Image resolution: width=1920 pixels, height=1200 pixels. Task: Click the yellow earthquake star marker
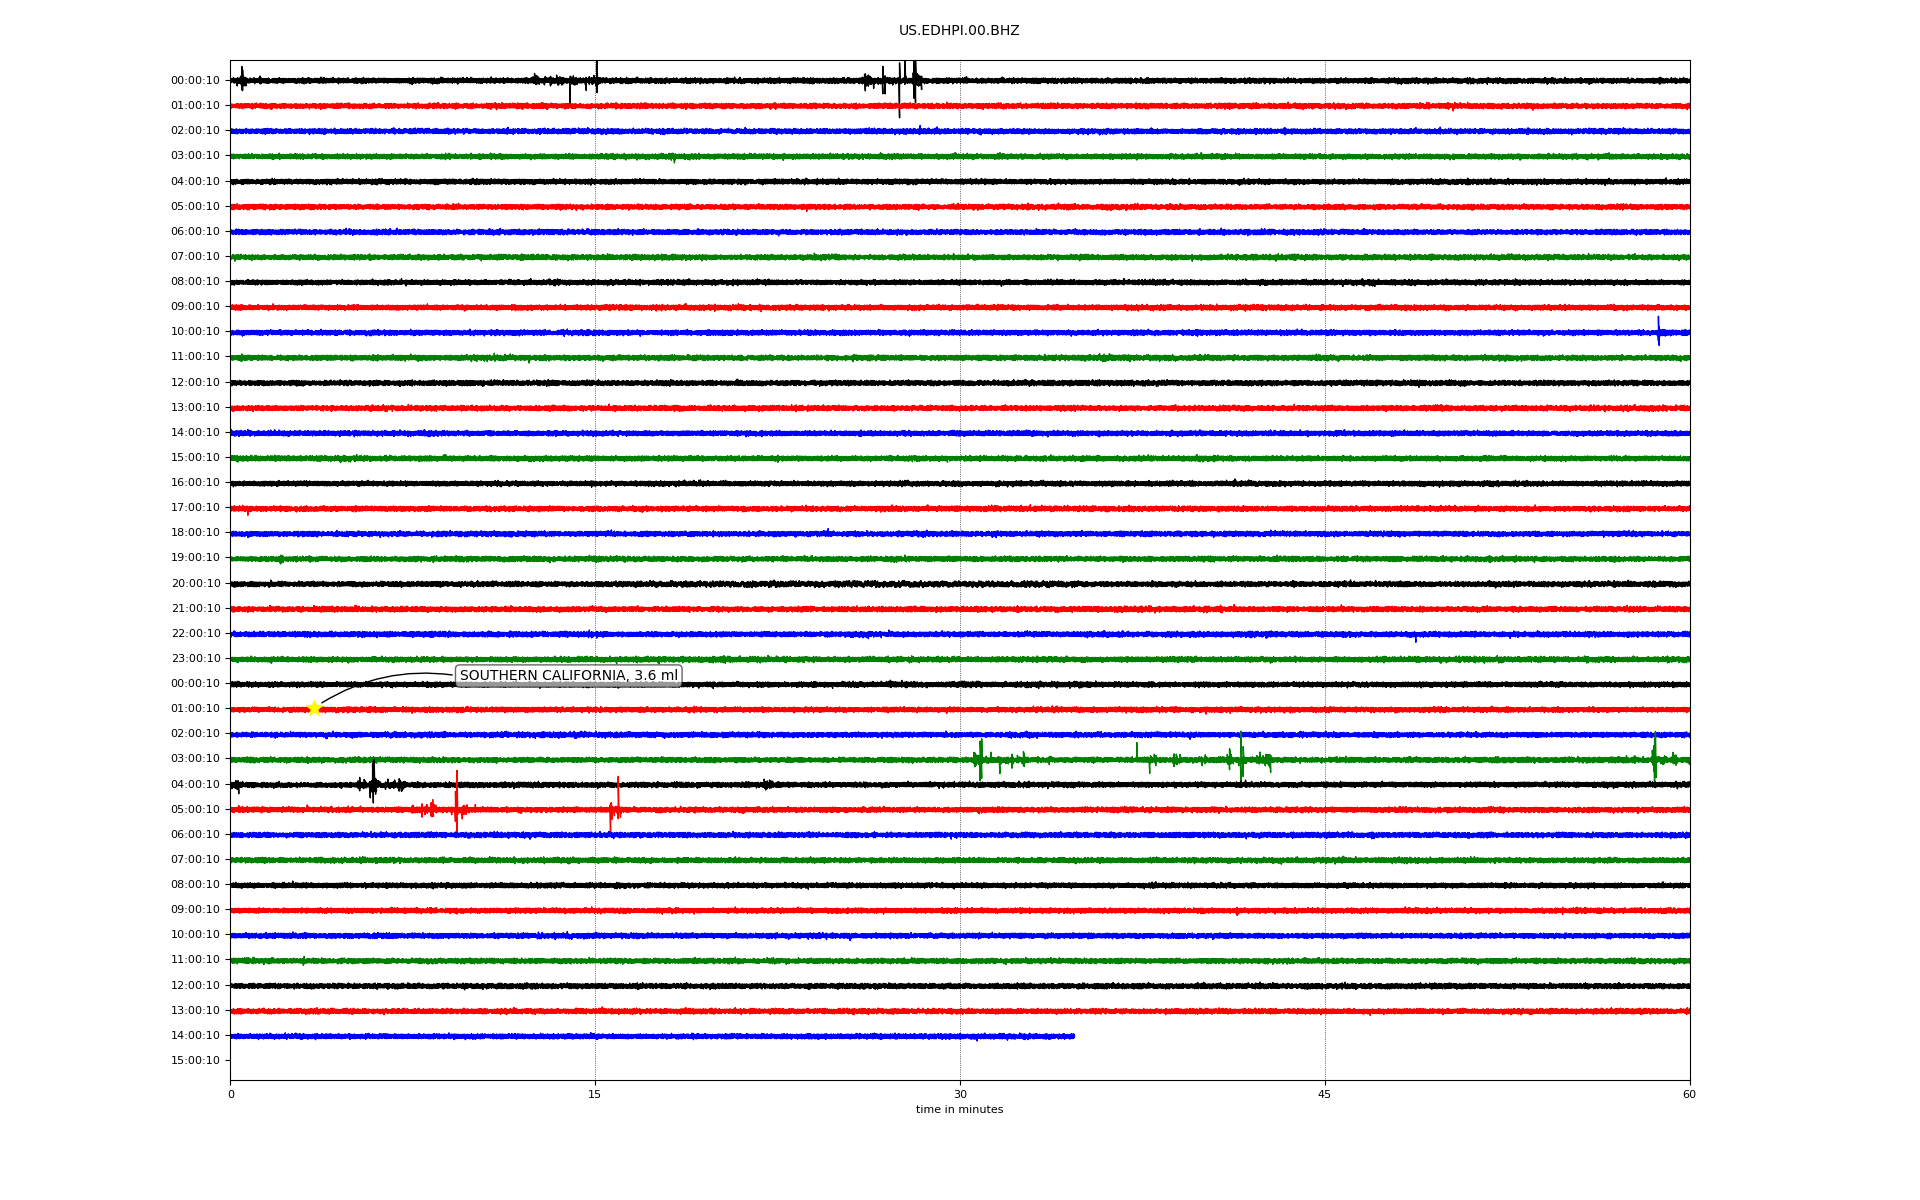click(314, 708)
